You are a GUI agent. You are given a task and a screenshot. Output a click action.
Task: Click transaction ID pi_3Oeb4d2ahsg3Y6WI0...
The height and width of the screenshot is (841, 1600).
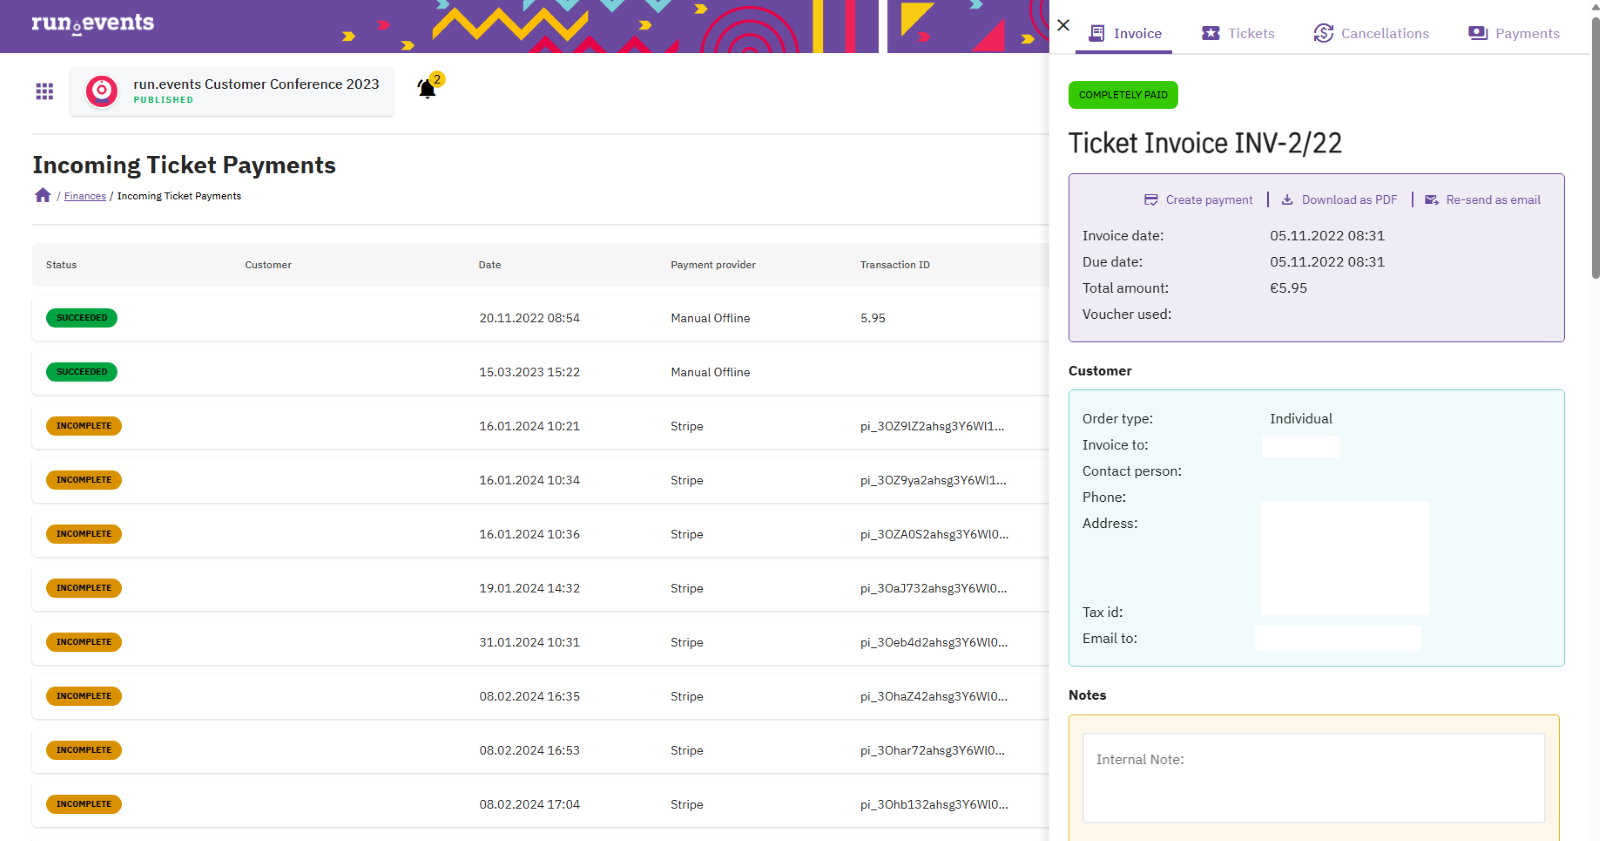934,642
